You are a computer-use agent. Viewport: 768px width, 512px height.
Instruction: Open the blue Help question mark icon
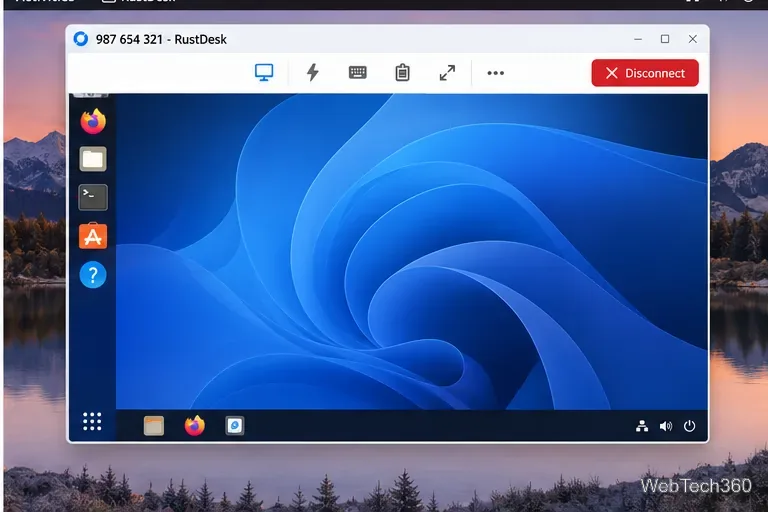click(x=93, y=275)
